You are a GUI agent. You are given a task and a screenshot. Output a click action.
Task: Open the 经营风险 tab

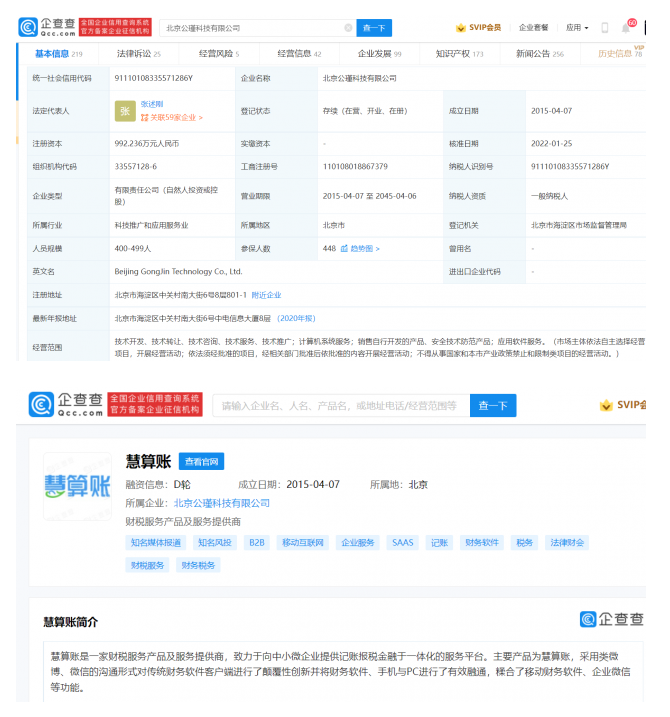tap(219, 54)
